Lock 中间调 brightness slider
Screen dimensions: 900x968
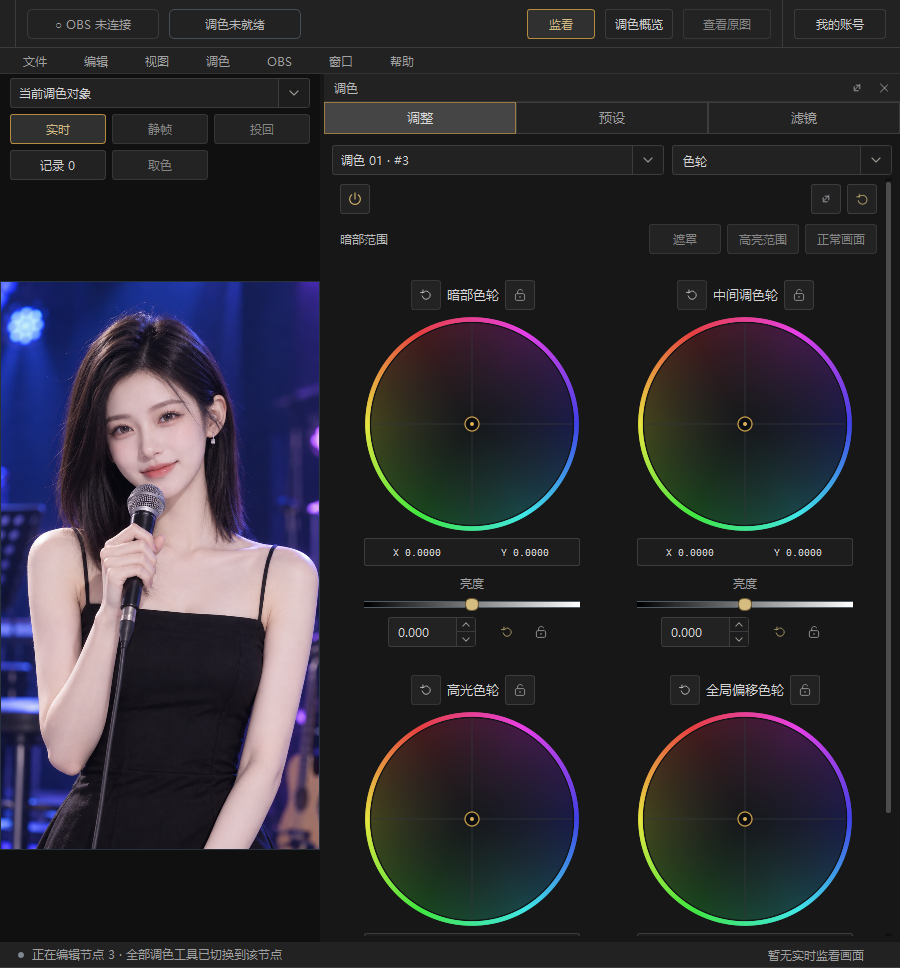pyautogui.click(x=814, y=632)
